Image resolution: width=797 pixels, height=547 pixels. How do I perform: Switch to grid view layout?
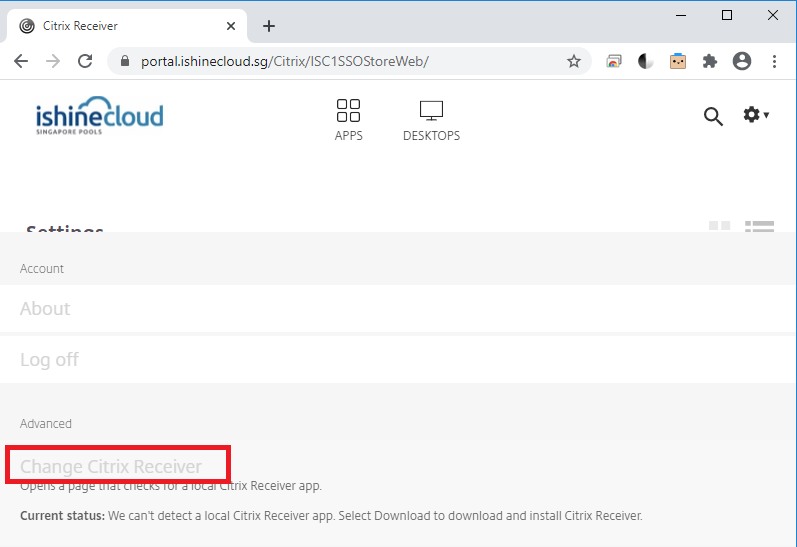719,226
